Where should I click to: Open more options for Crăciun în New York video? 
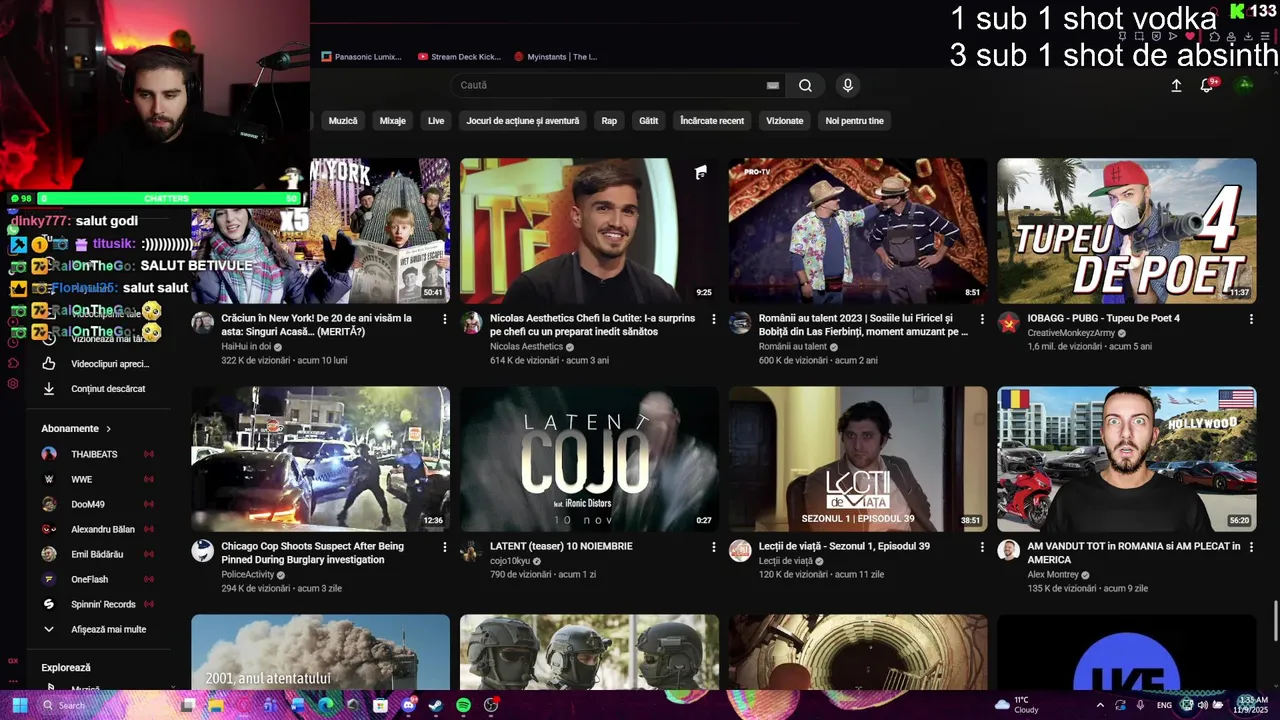445,319
